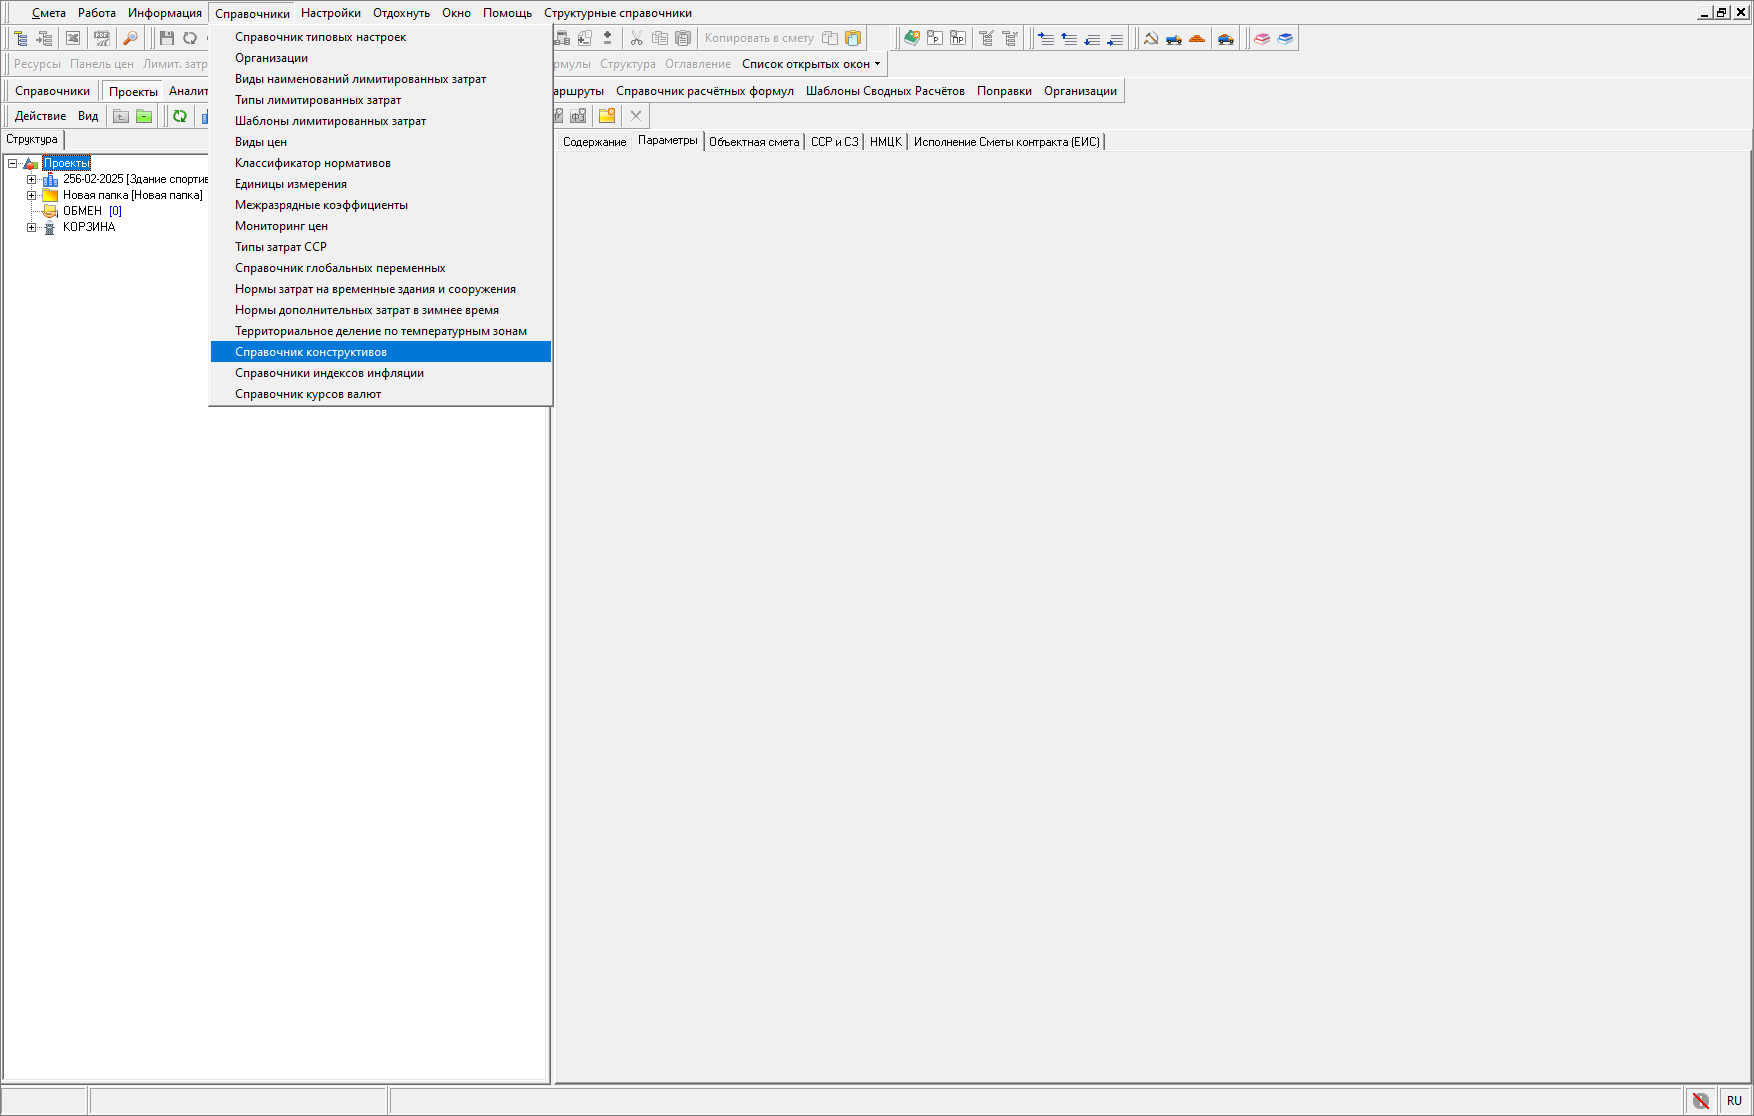Open the Список открытых окон dropdown
The image size is (1754, 1116).
click(x=811, y=64)
